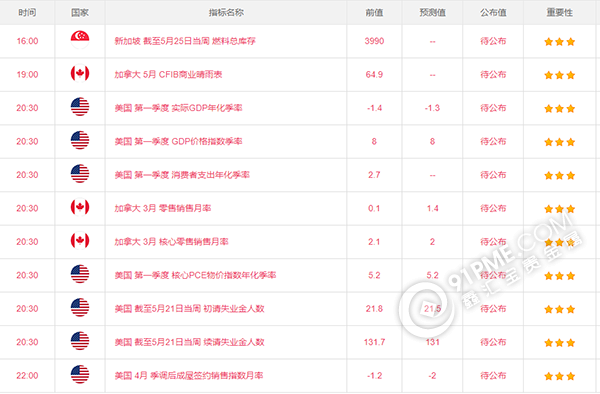Click importance stars for 续请失业金人数 row
This screenshot has height=394, width=600.
[x=559, y=343]
